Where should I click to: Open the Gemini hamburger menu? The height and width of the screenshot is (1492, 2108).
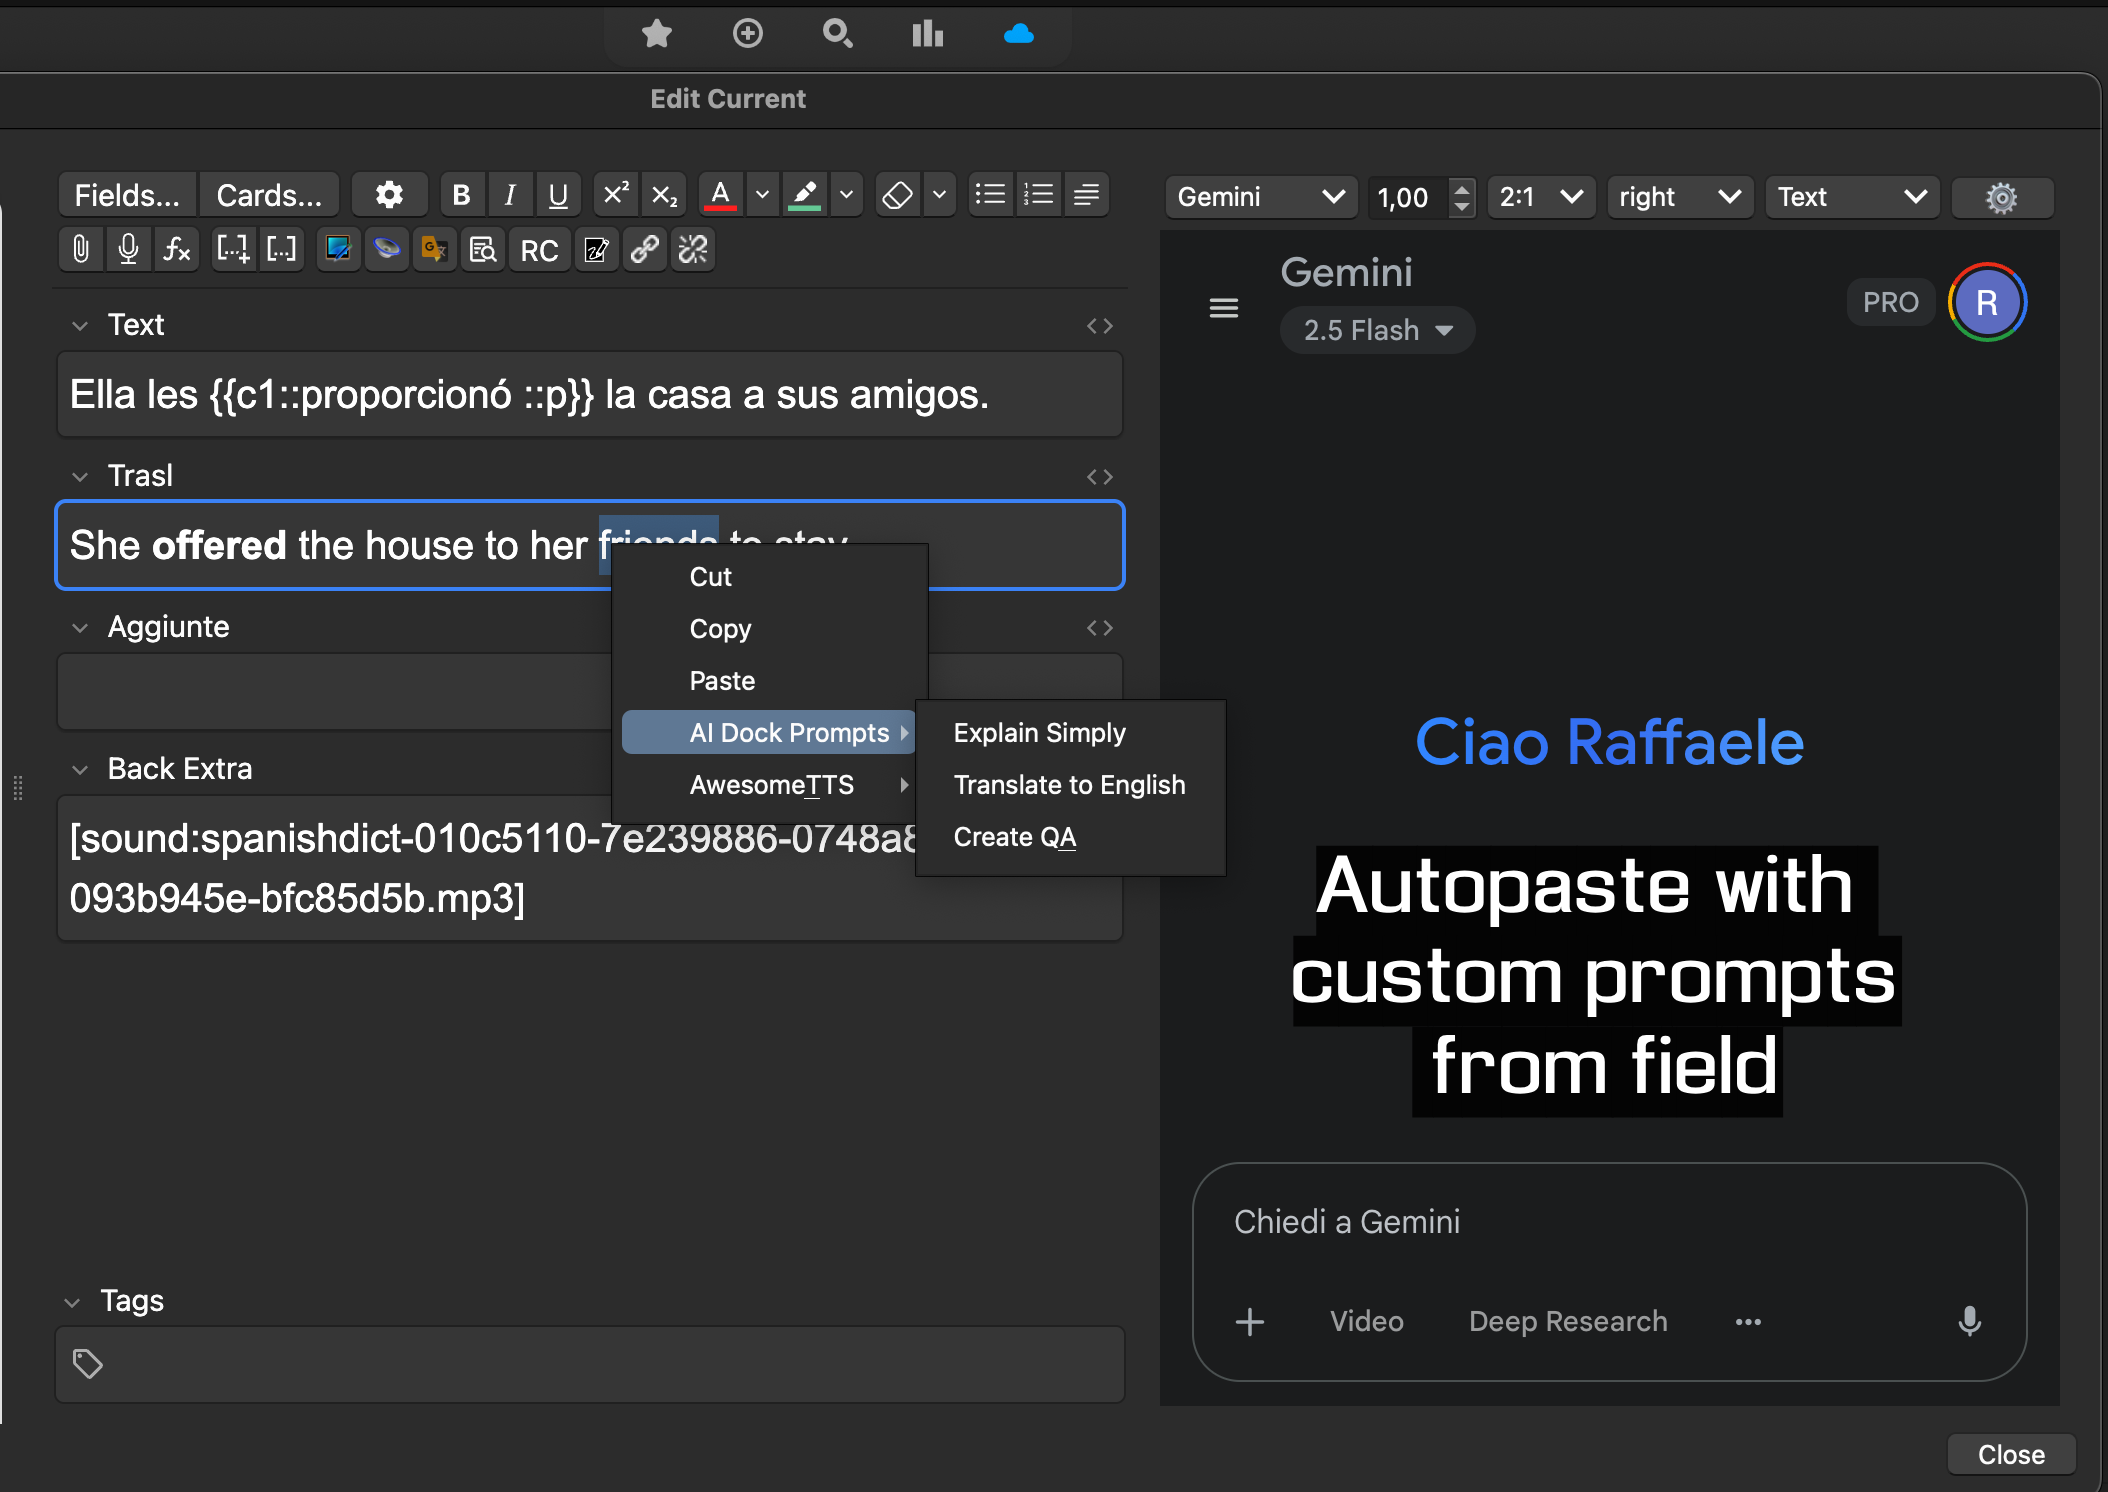tap(1224, 308)
